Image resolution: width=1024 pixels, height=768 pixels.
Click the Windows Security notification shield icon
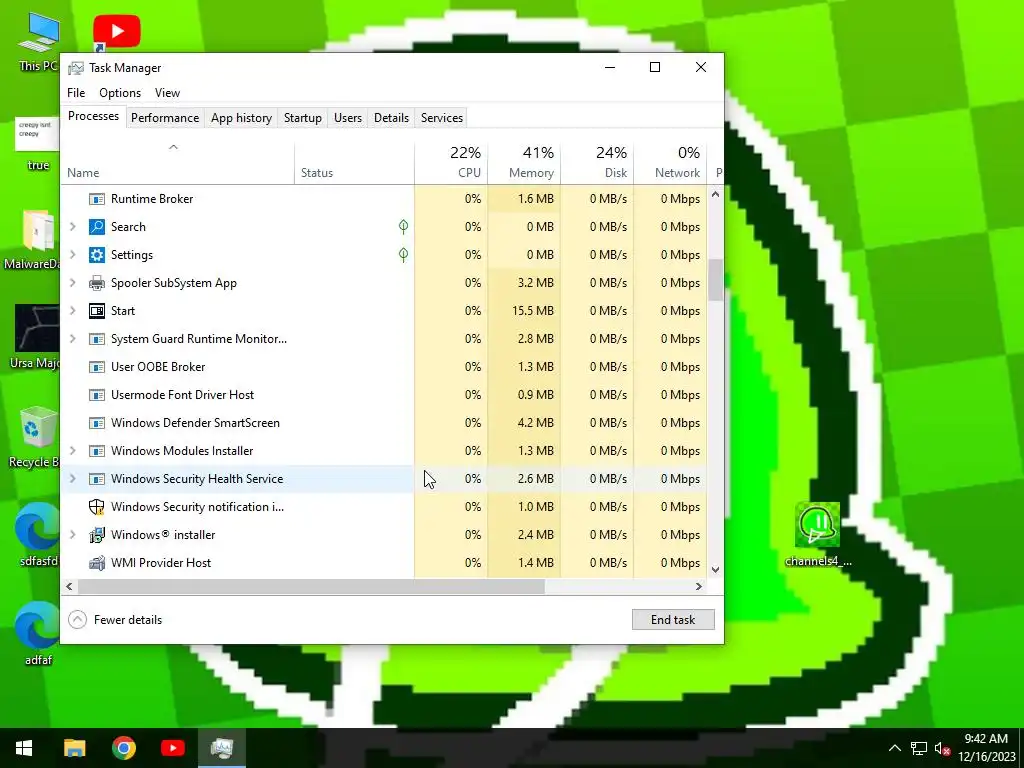click(x=97, y=507)
